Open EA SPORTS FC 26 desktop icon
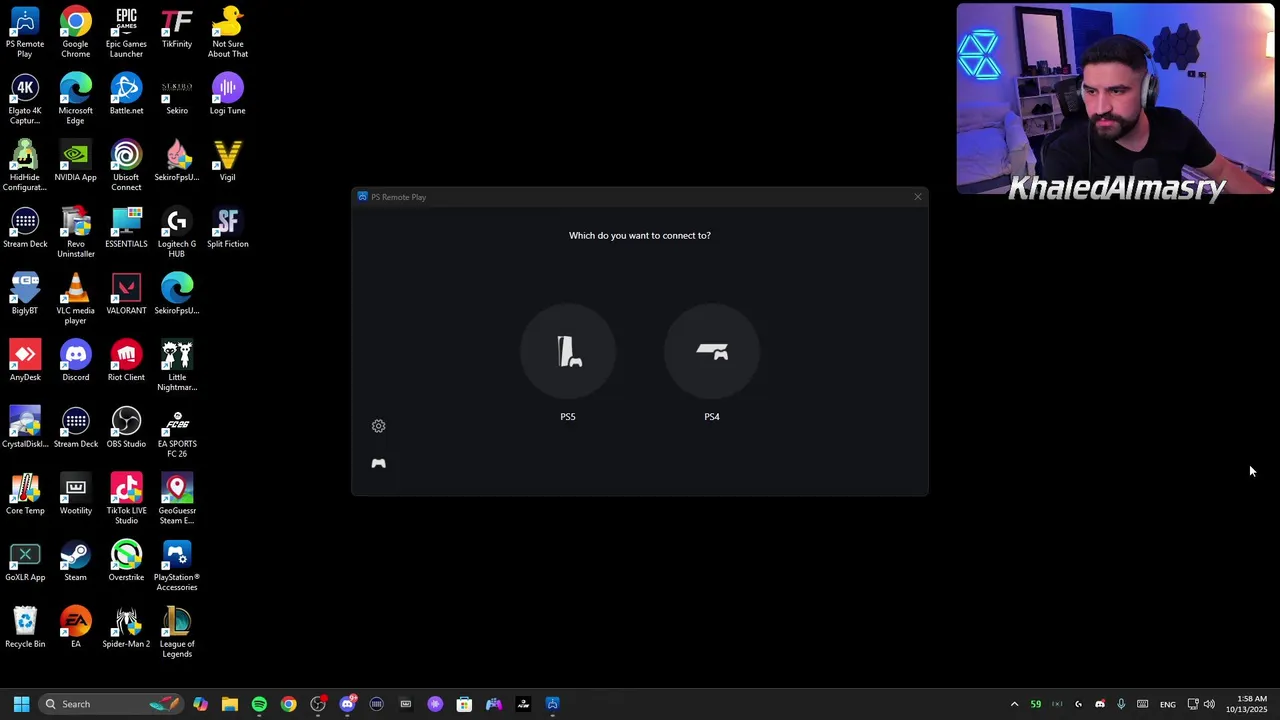 click(x=177, y=432)
